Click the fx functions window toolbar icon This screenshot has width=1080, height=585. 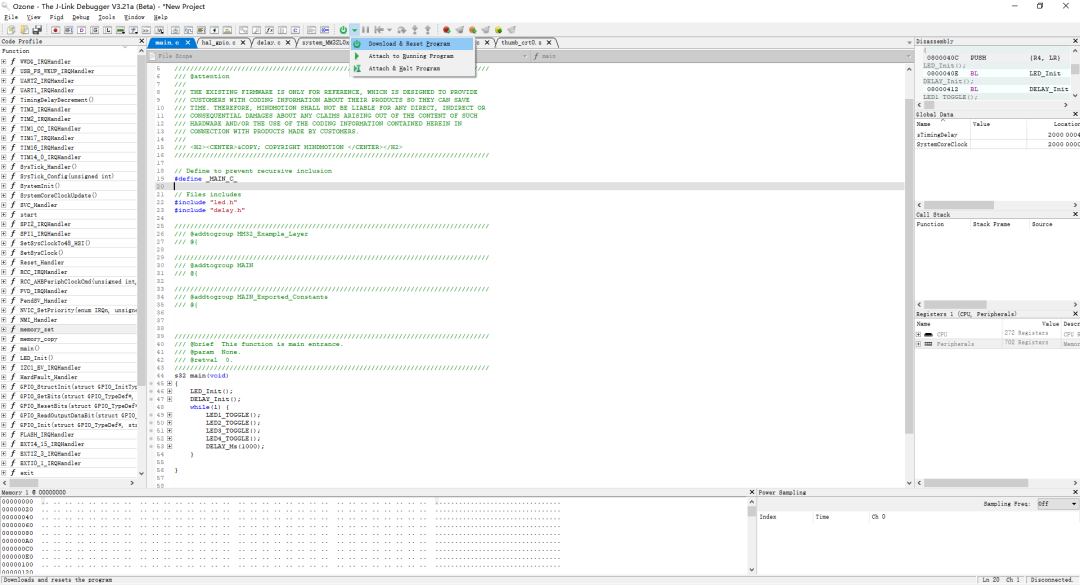[269, 30]
